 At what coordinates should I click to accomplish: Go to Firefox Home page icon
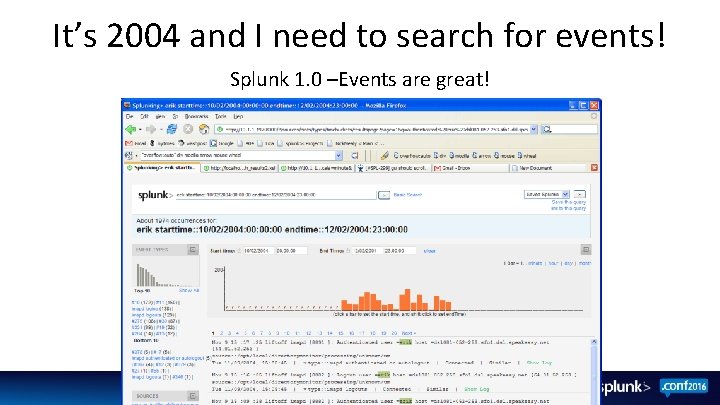(204, 129)
